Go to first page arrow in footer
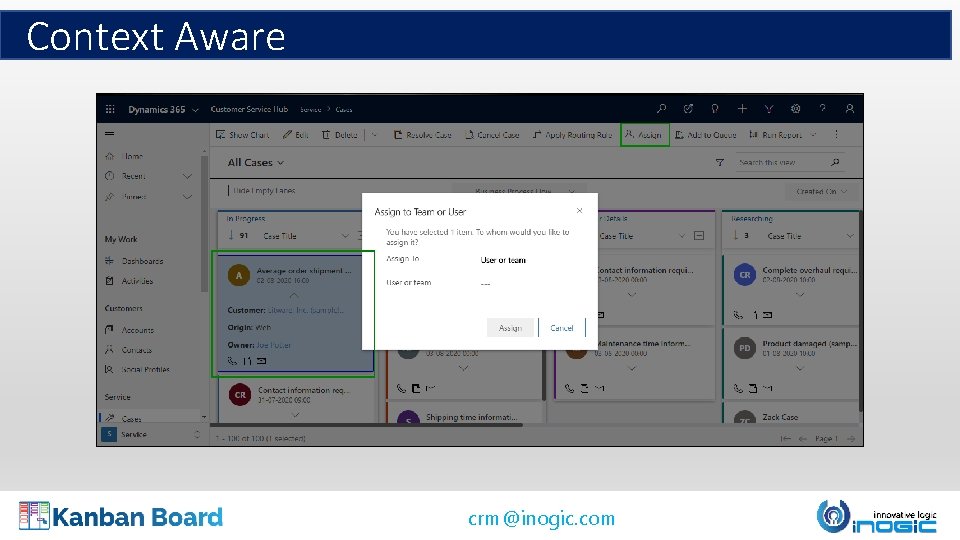Image resolution: width=960 pixels, height=540 pixels. [x=786, y=438]
